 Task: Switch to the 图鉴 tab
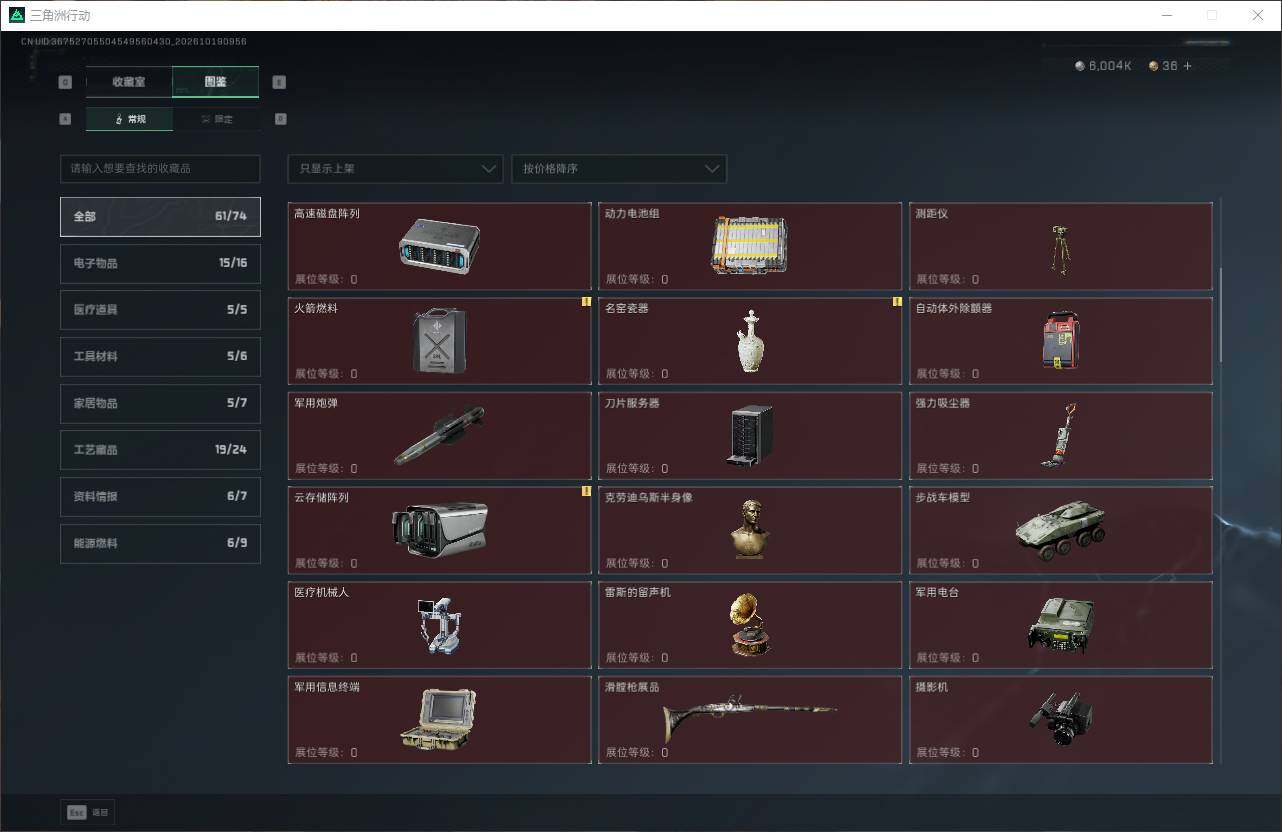[216, 82]
